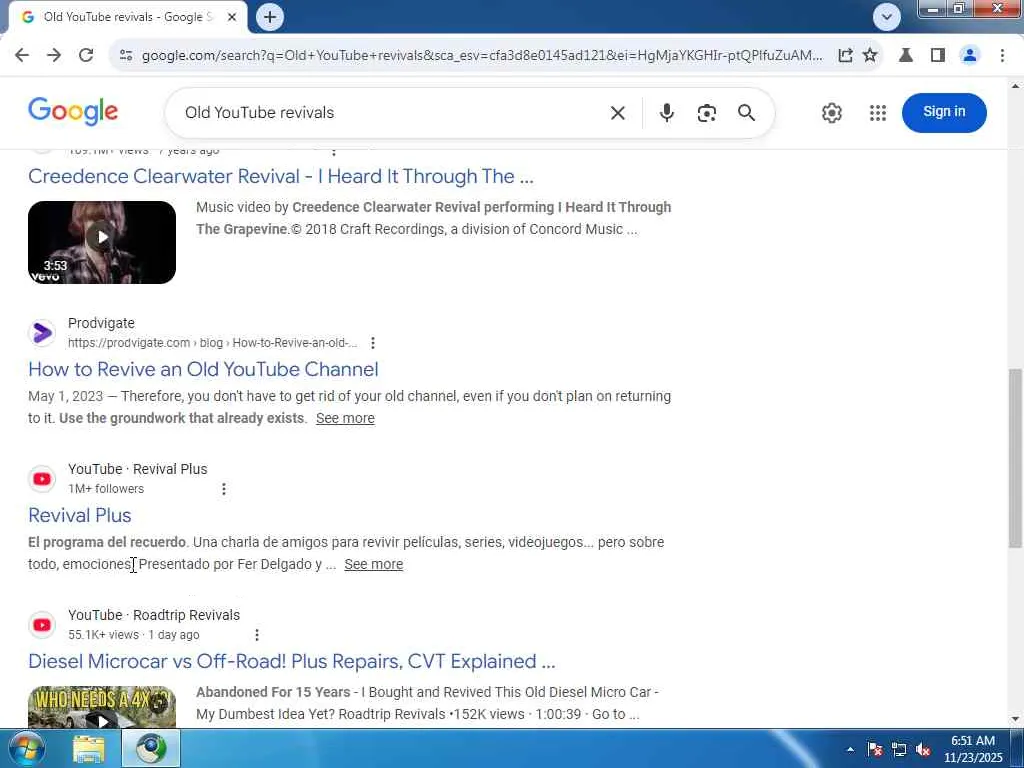Open Chrome three-dot menu
1024x768 pixels.
(x=1002, y=56)
